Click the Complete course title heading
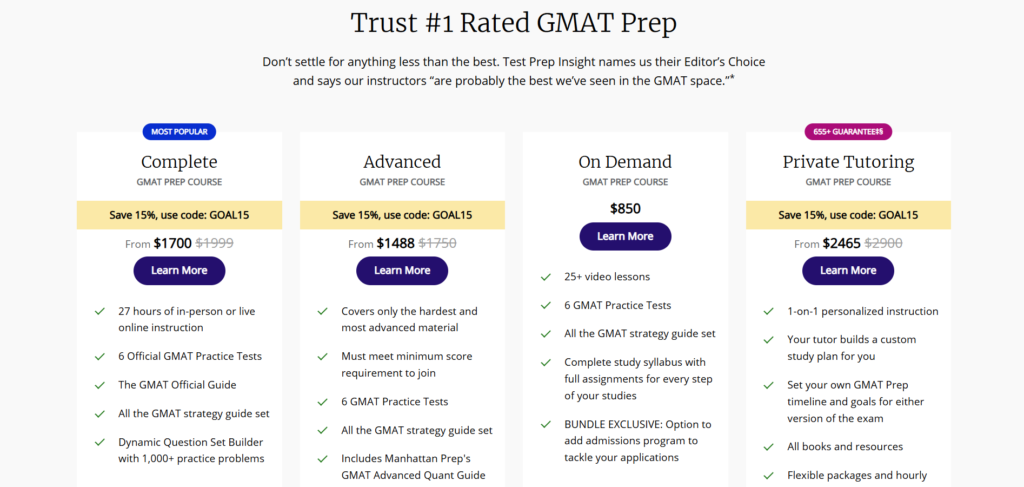 pyautogui.click(x=179, y=162)
